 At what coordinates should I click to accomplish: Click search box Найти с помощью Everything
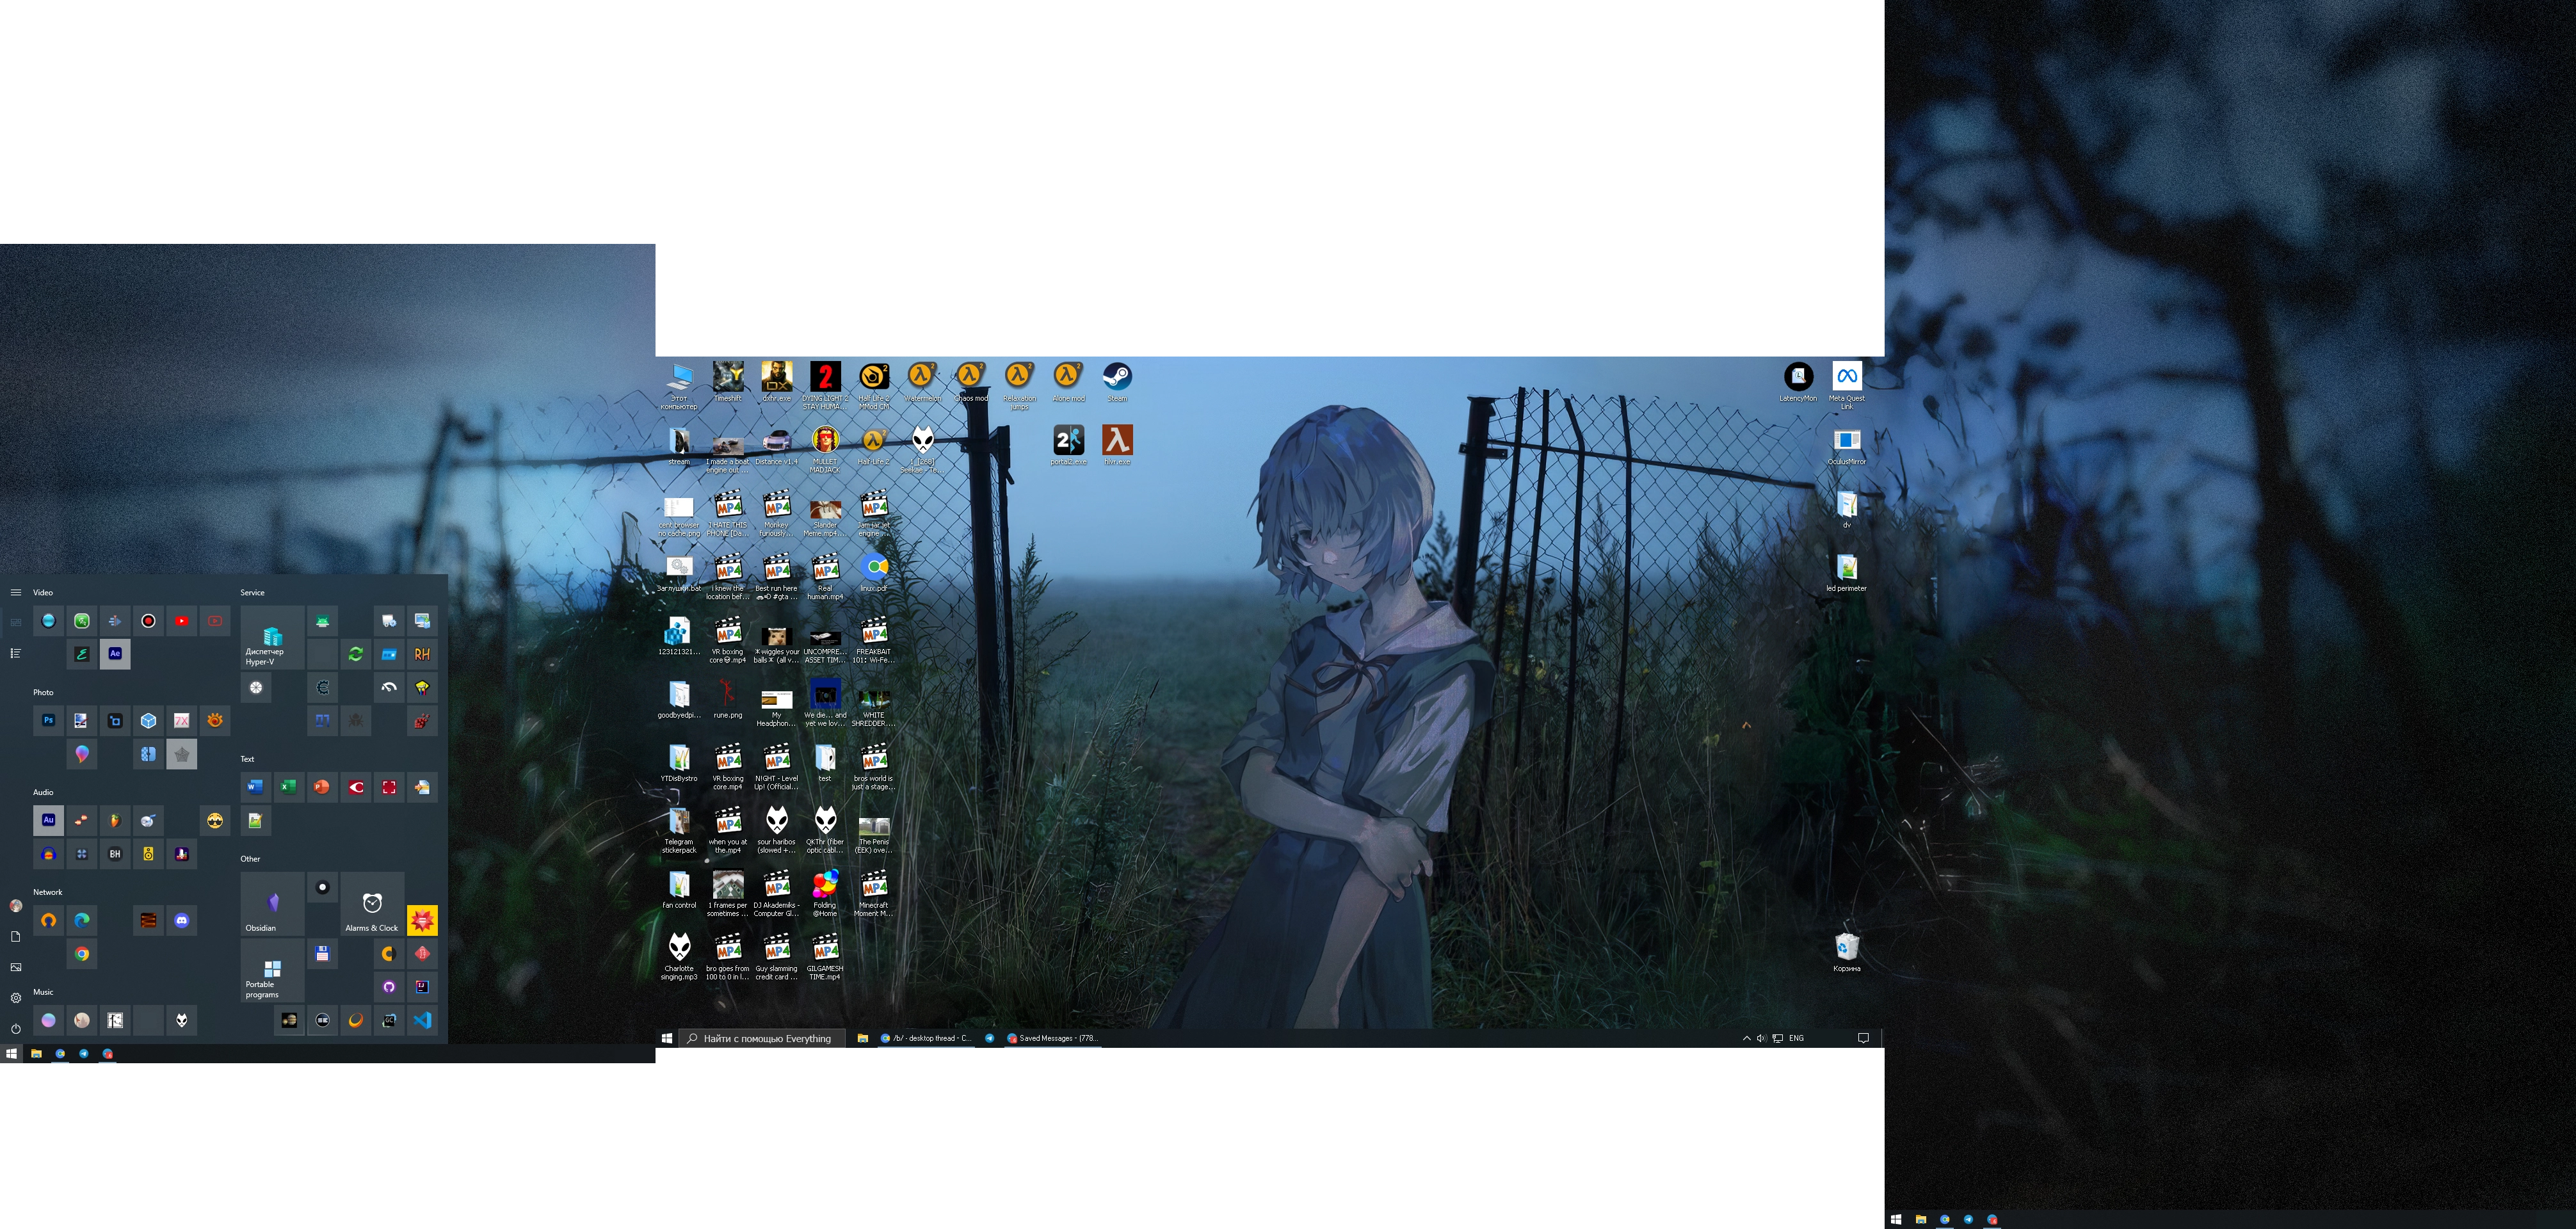click(x=762, y=1038)
